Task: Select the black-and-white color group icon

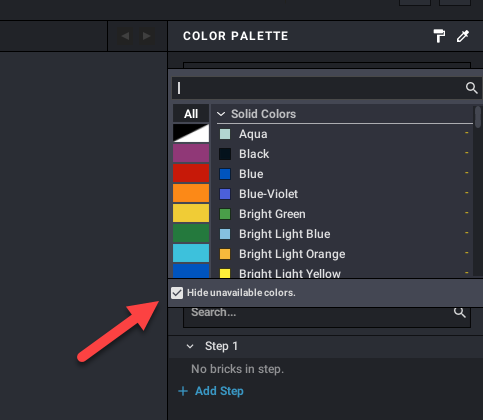Action: pyautogui.click(x=191, y=133)
